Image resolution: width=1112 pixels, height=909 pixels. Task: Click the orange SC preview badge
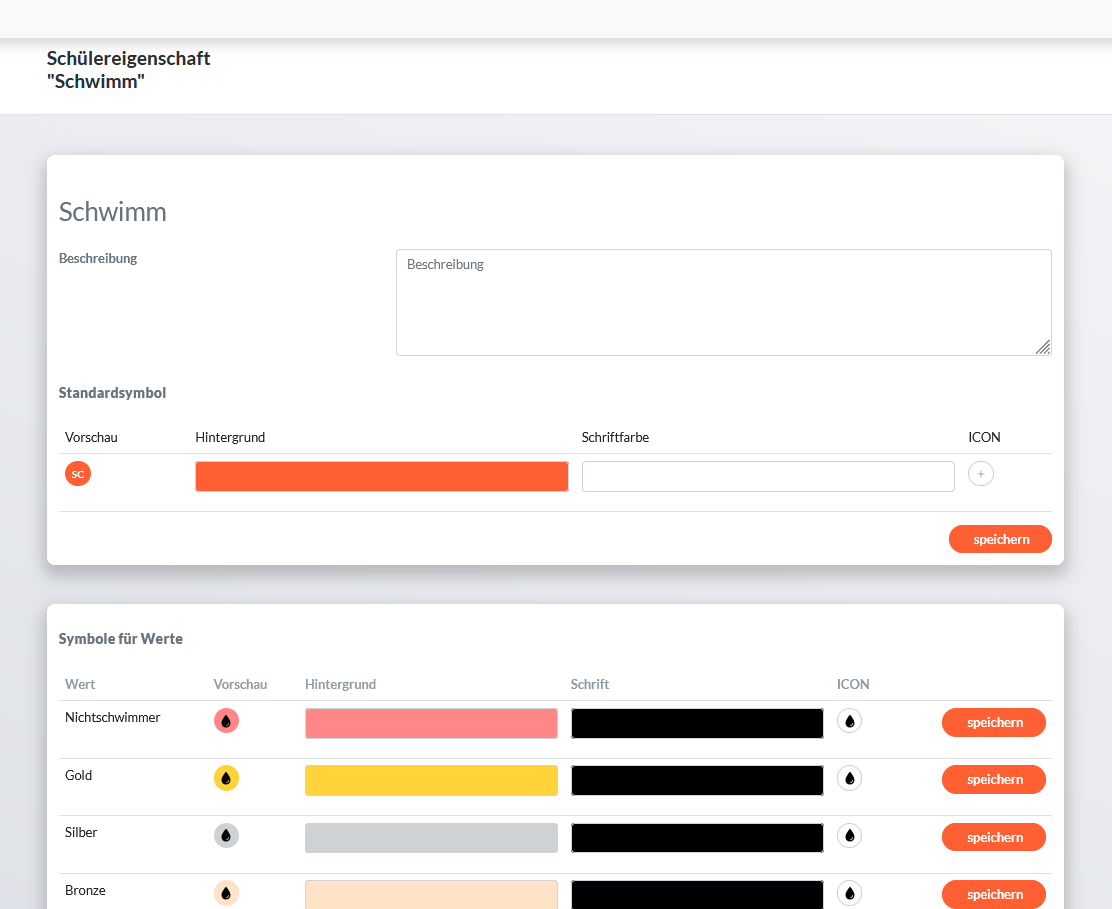point(78,474)
